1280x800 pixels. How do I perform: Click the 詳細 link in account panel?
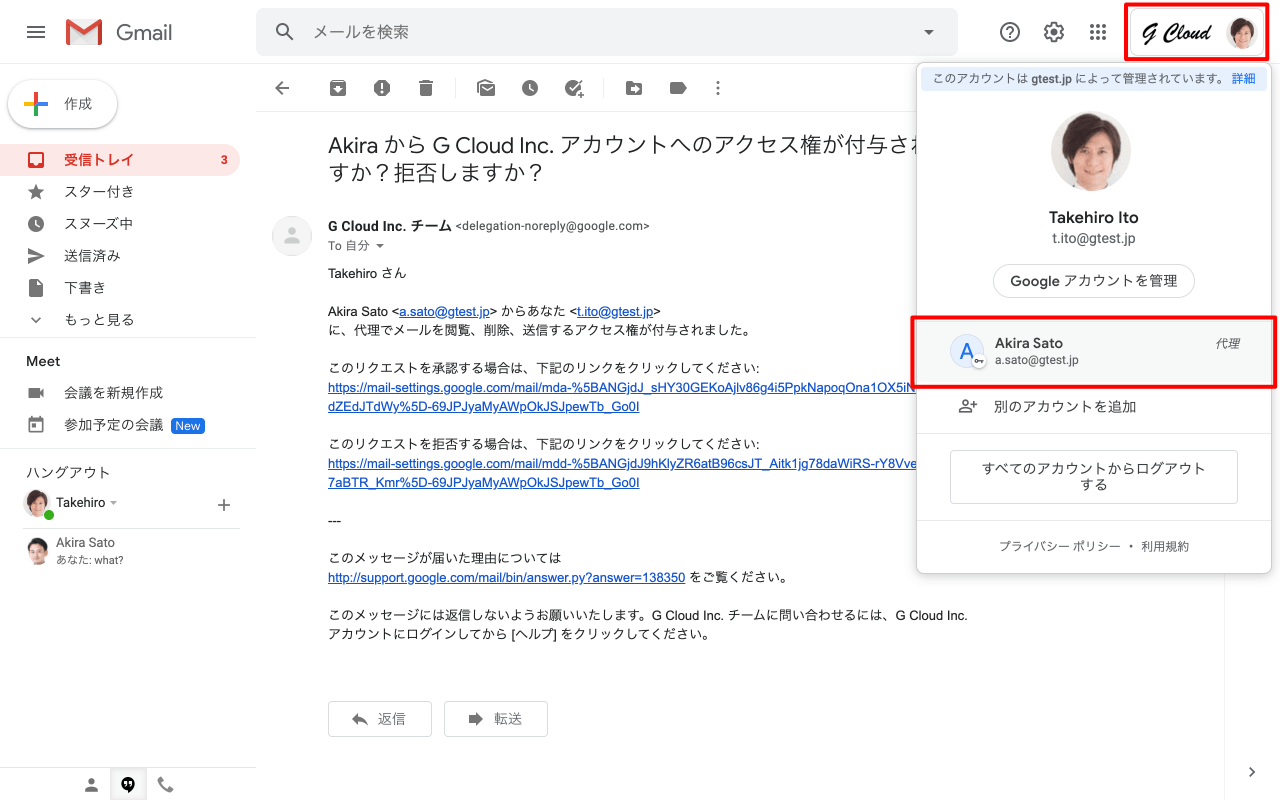click(1243, 78)
